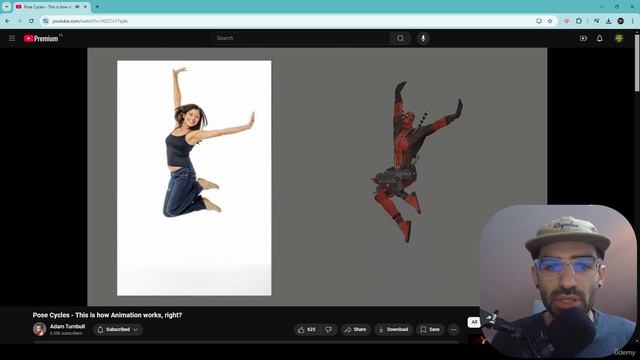640x360 pixels.
Task: Open Adam Turnbull channel avatar
Action: (x=40, y=329)
